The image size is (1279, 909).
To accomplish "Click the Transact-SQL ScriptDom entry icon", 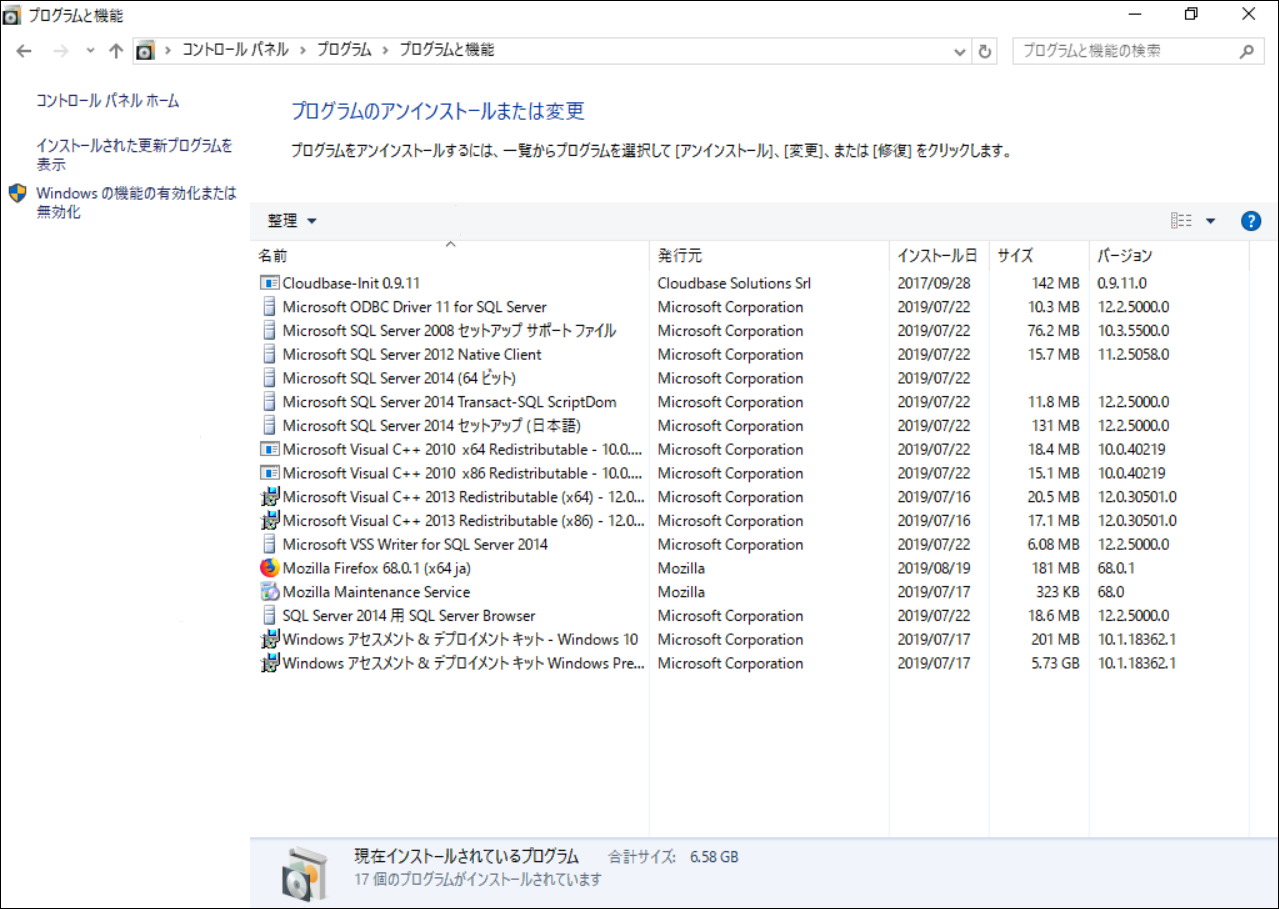I will [x=269, y=402].
